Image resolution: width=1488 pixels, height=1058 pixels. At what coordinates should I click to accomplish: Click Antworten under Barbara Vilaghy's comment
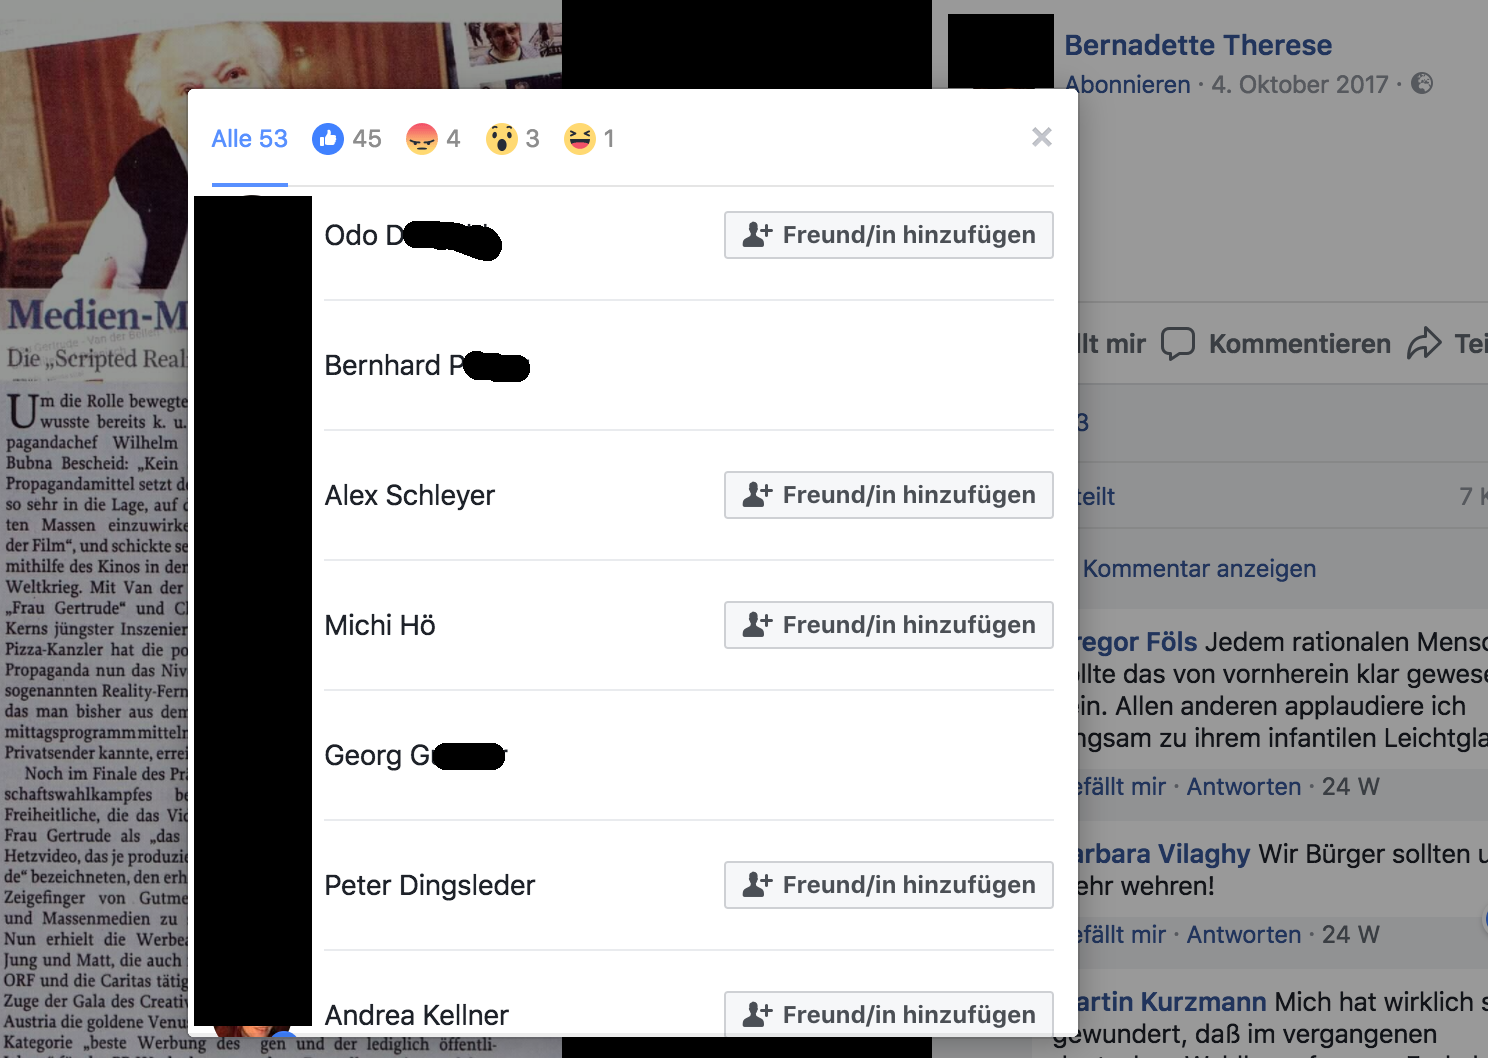(1244, 934)
